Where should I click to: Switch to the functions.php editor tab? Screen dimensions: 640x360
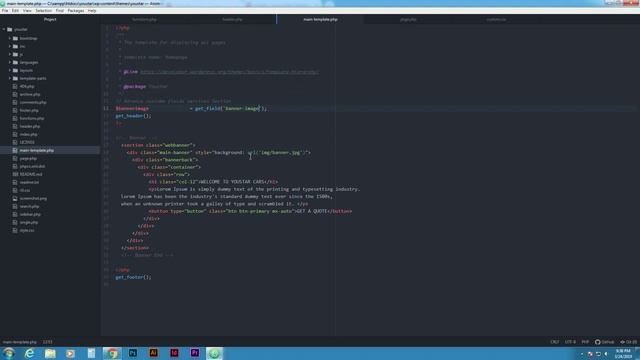(x=144, y=19)
